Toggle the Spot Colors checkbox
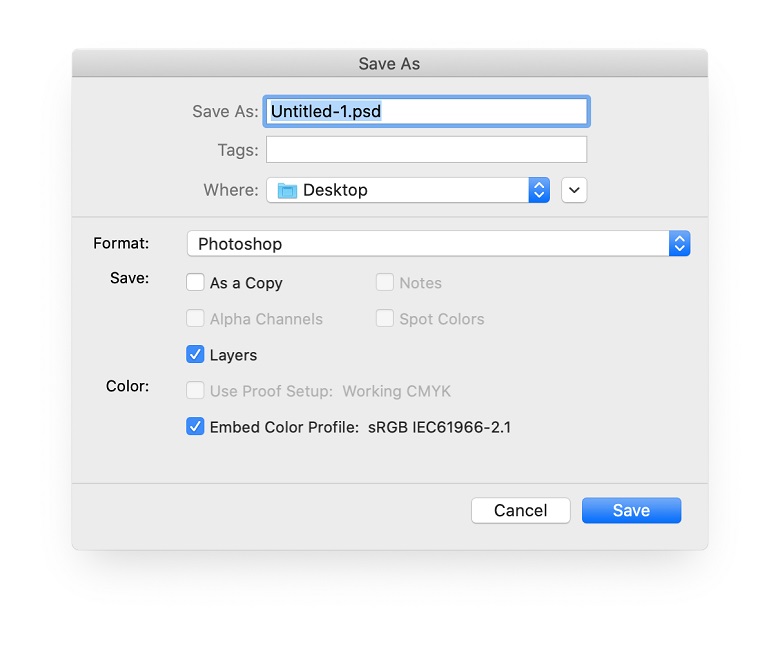Screen dimensions: 780x645 [385, 318]
